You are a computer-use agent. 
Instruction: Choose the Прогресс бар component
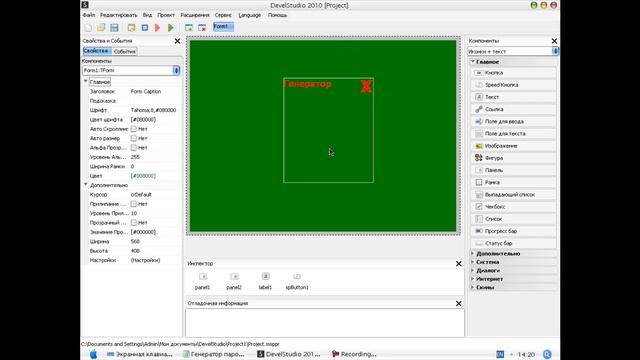coord(513,231)
